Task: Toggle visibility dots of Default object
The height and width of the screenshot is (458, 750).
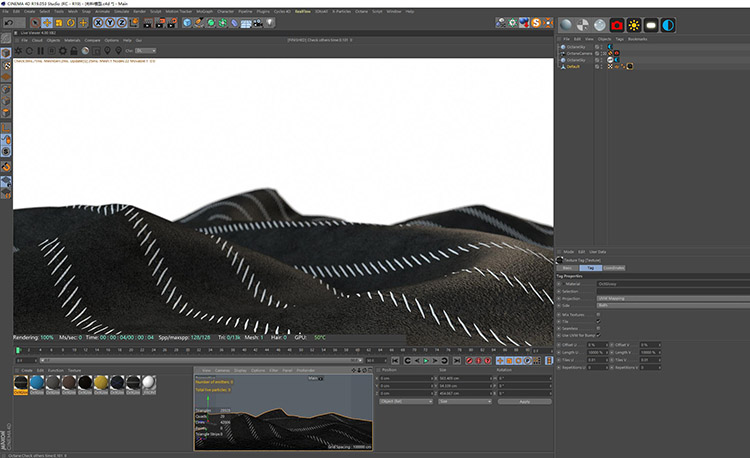Action: pos(601,66)
